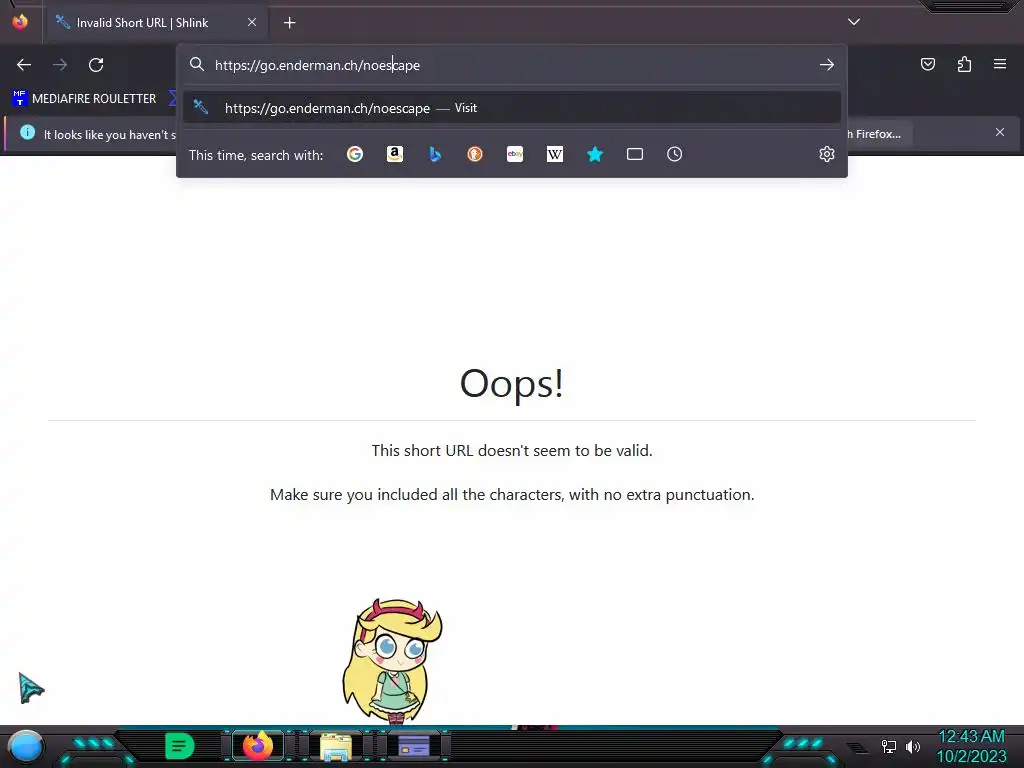Screen dimensions: 1024x768
Task: Click the go arrow in the address bar
Action: [827, 65]
